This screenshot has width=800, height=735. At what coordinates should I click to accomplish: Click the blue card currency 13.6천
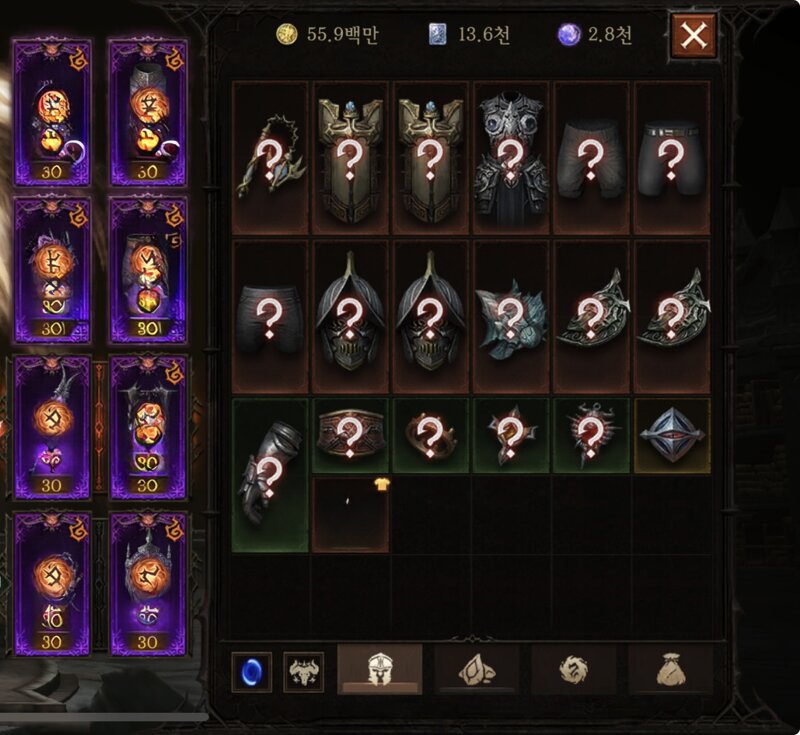click(x=469, y=34)
